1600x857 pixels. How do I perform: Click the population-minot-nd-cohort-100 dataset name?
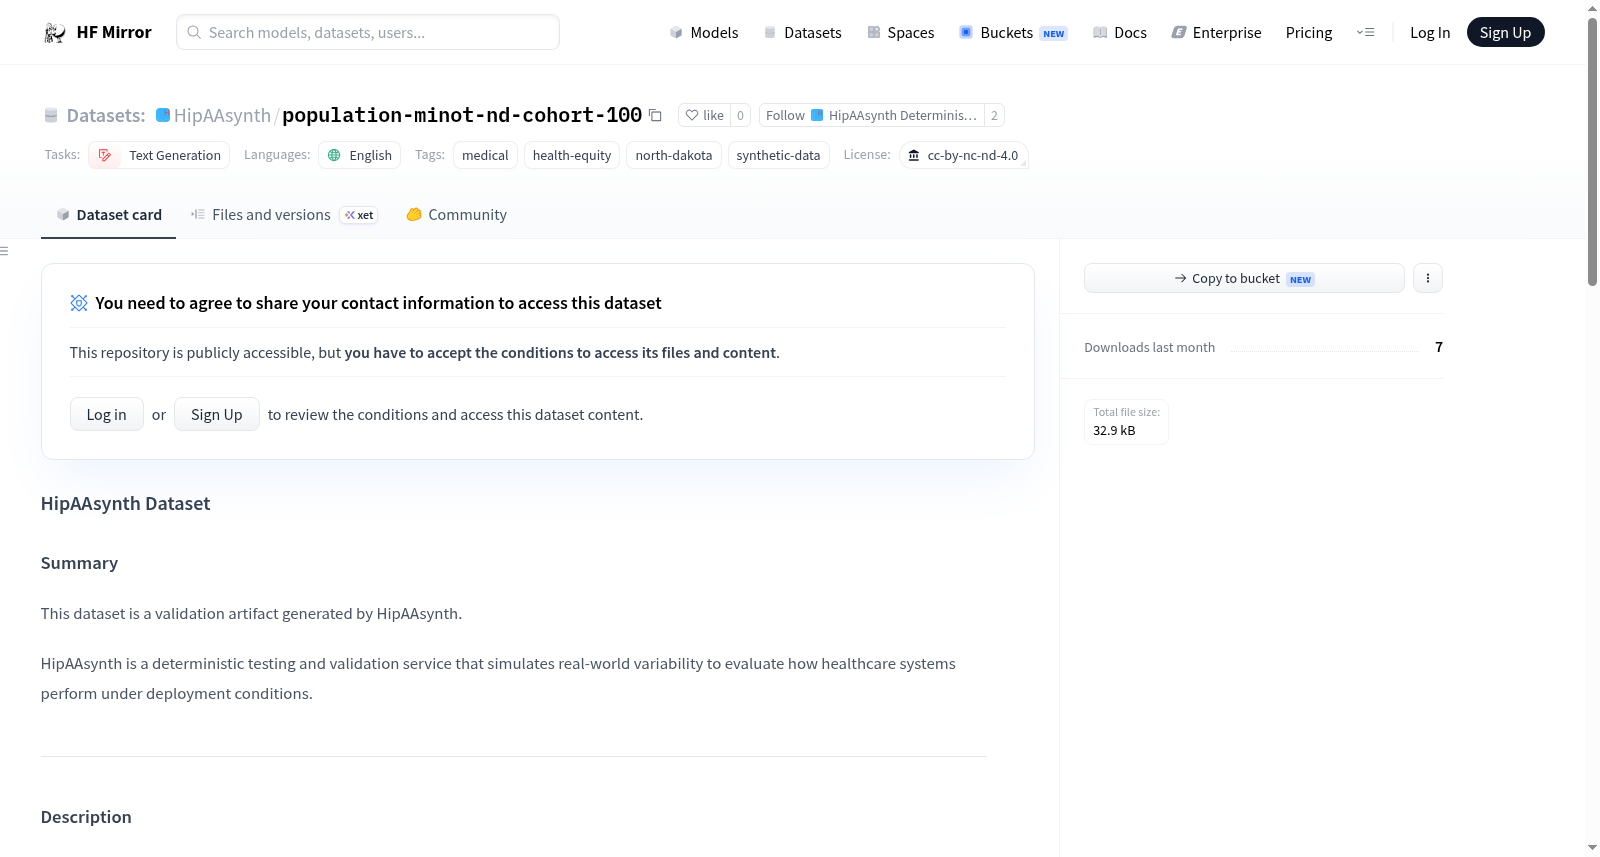click(x=462, y=115)
